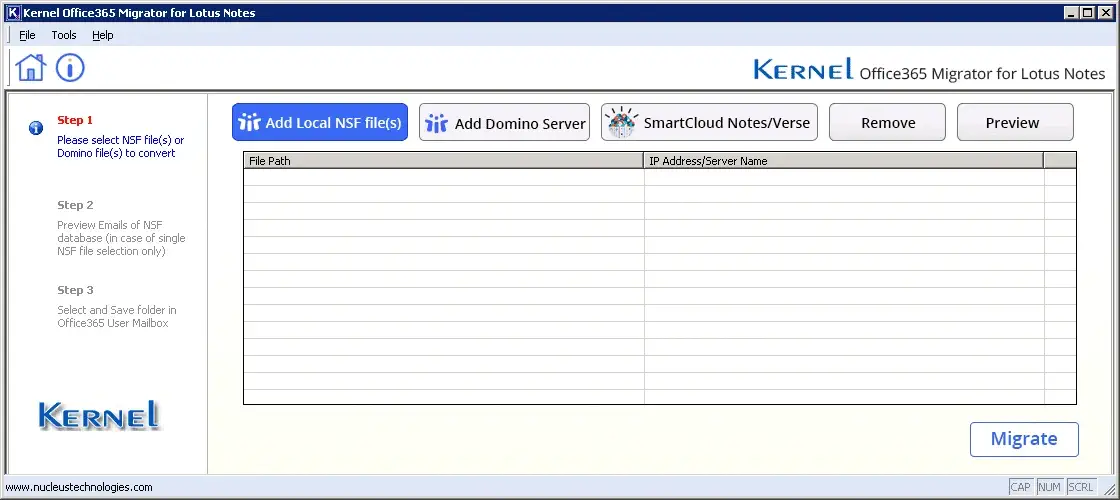This screenshot has height=500, width=1120.
Task: Click the blue Step 1 info icon
Action: 36,128
